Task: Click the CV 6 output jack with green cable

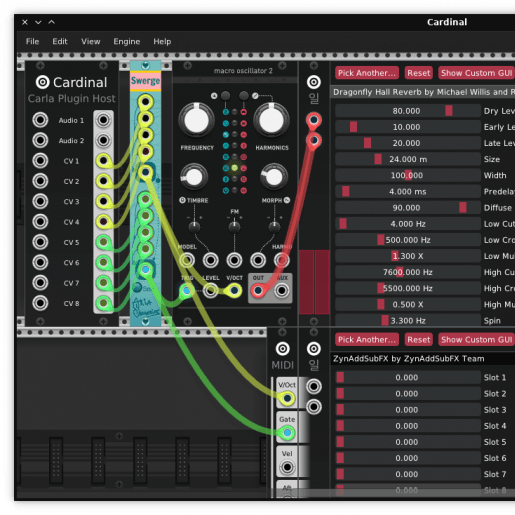Action: tap(103, 262)
